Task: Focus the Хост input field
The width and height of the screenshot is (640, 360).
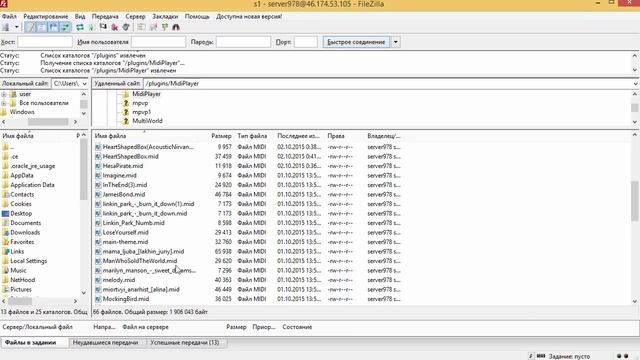Action: (x=45, y=42)
